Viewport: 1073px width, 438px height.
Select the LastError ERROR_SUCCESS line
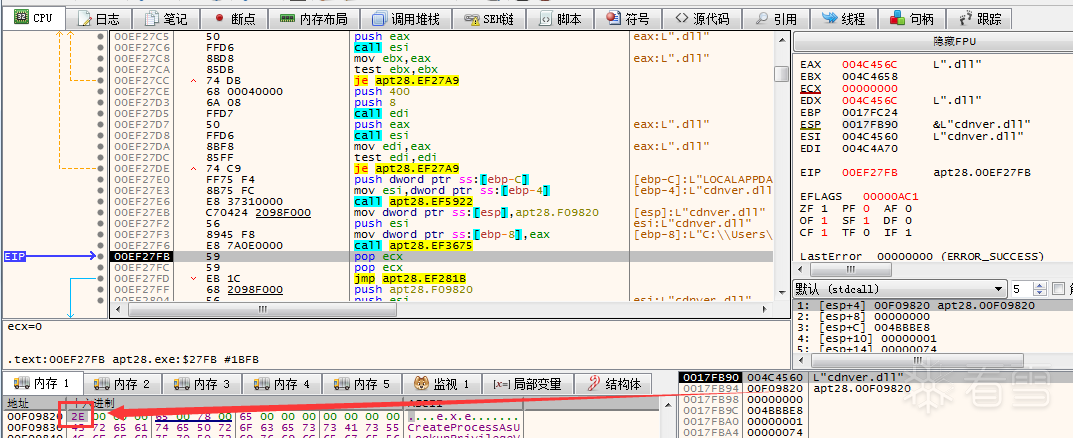[922, 257]
